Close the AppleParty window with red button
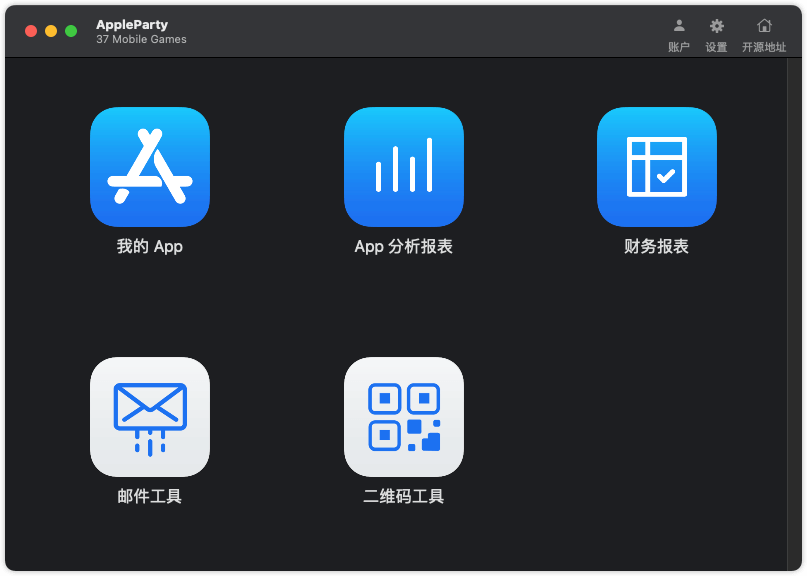807x576 pixels. tap(31, 31)
